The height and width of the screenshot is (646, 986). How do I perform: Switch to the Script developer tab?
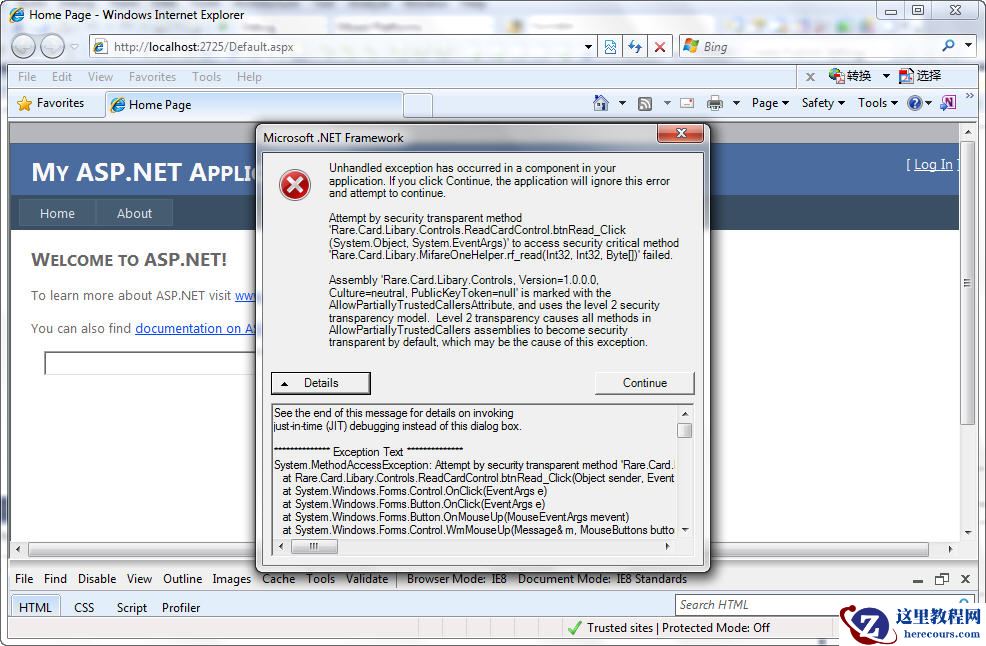click(x=131, y=608)
